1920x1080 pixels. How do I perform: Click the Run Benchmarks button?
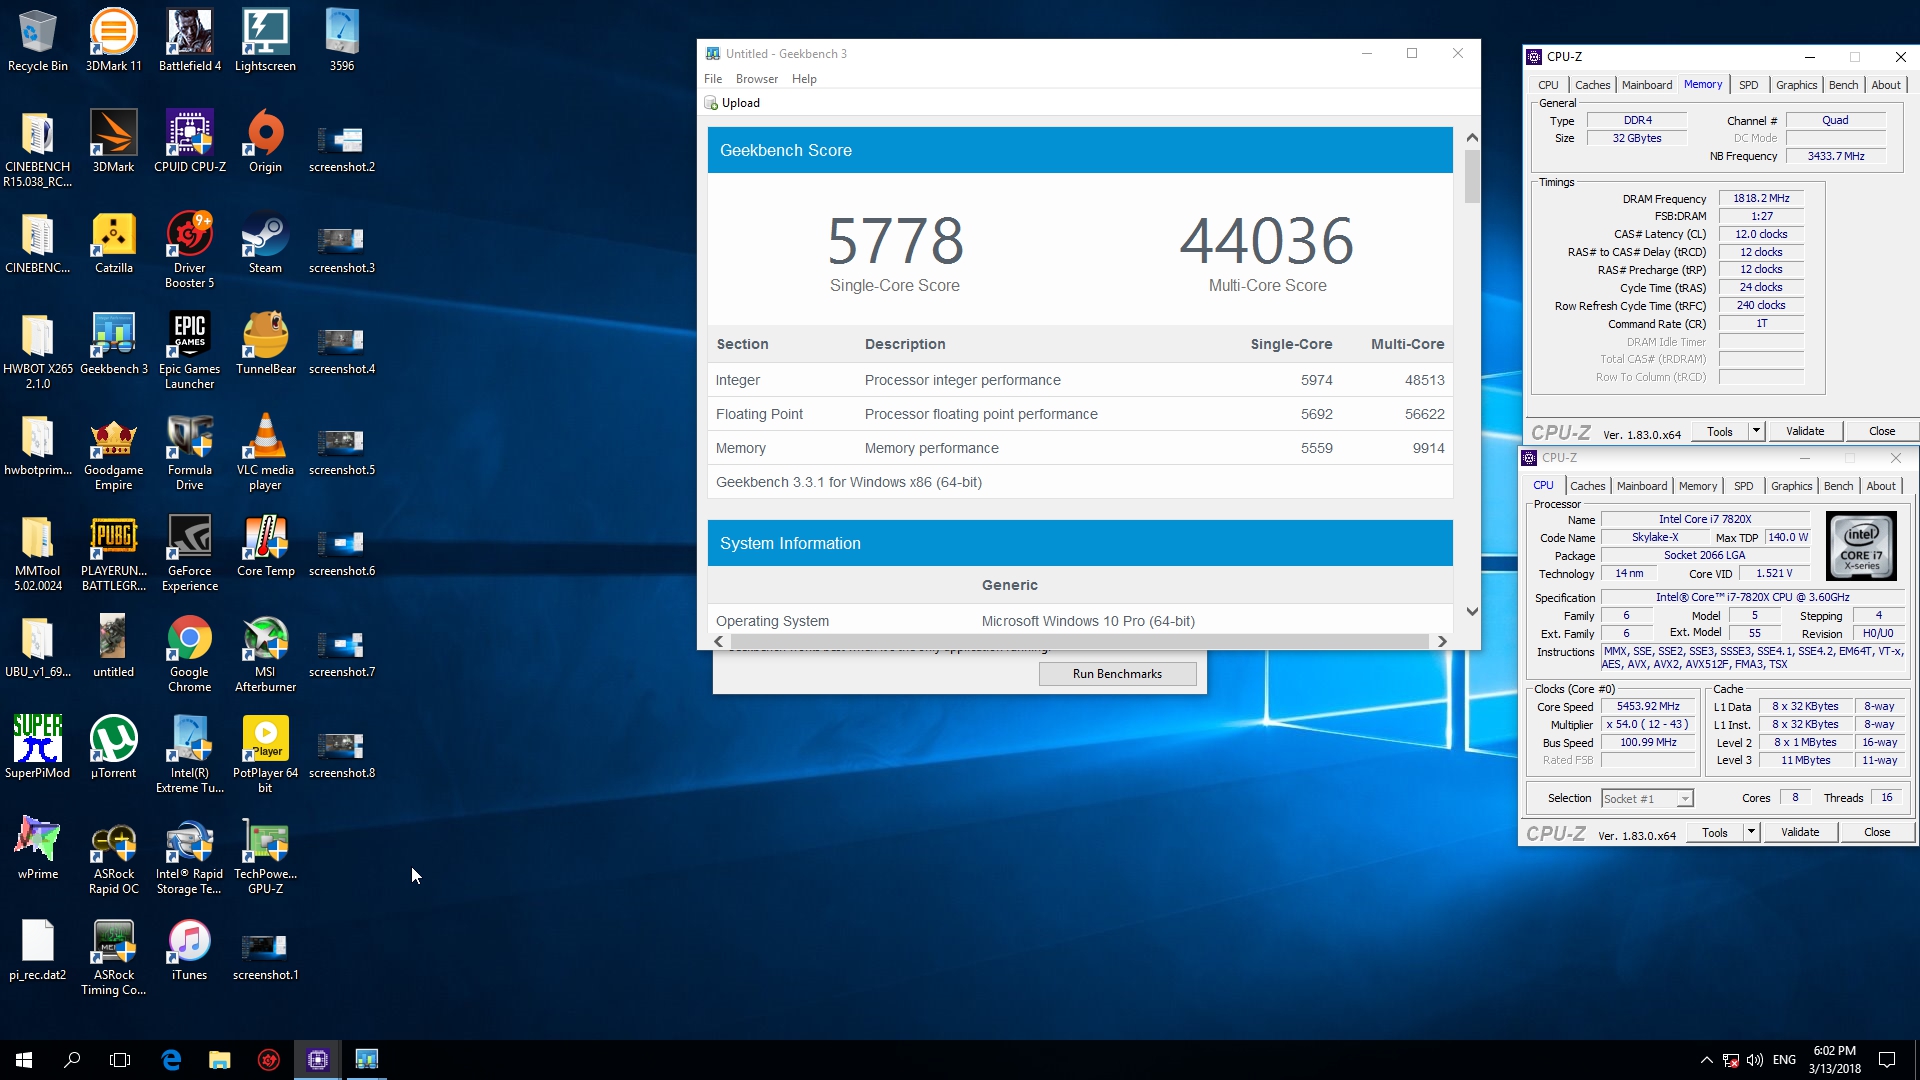point(1117,674)
